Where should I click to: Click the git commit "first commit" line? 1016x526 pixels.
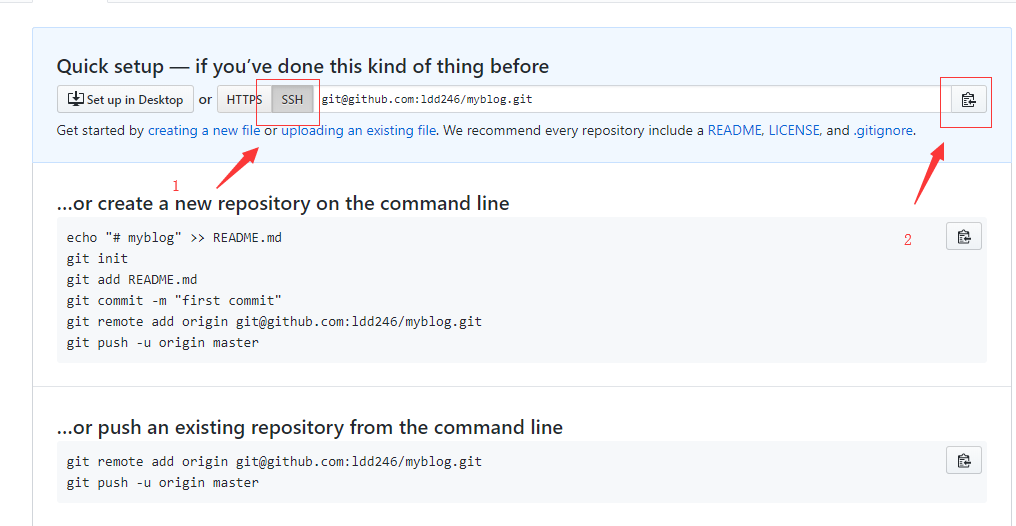[174, 301]
